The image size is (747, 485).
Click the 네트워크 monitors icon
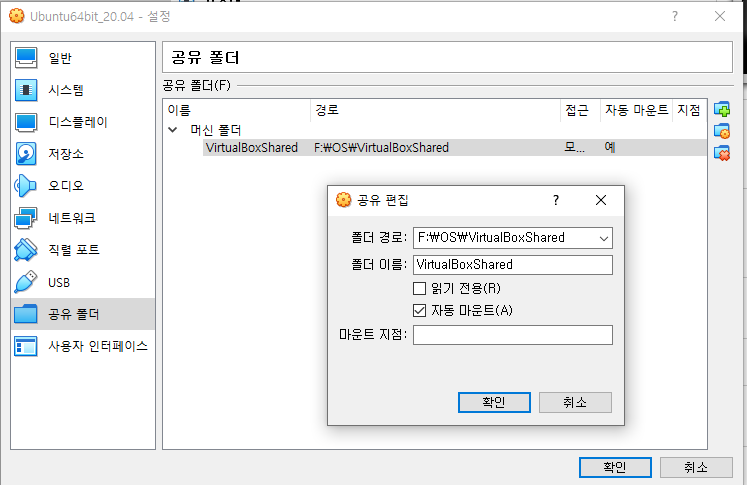point(26,218)
